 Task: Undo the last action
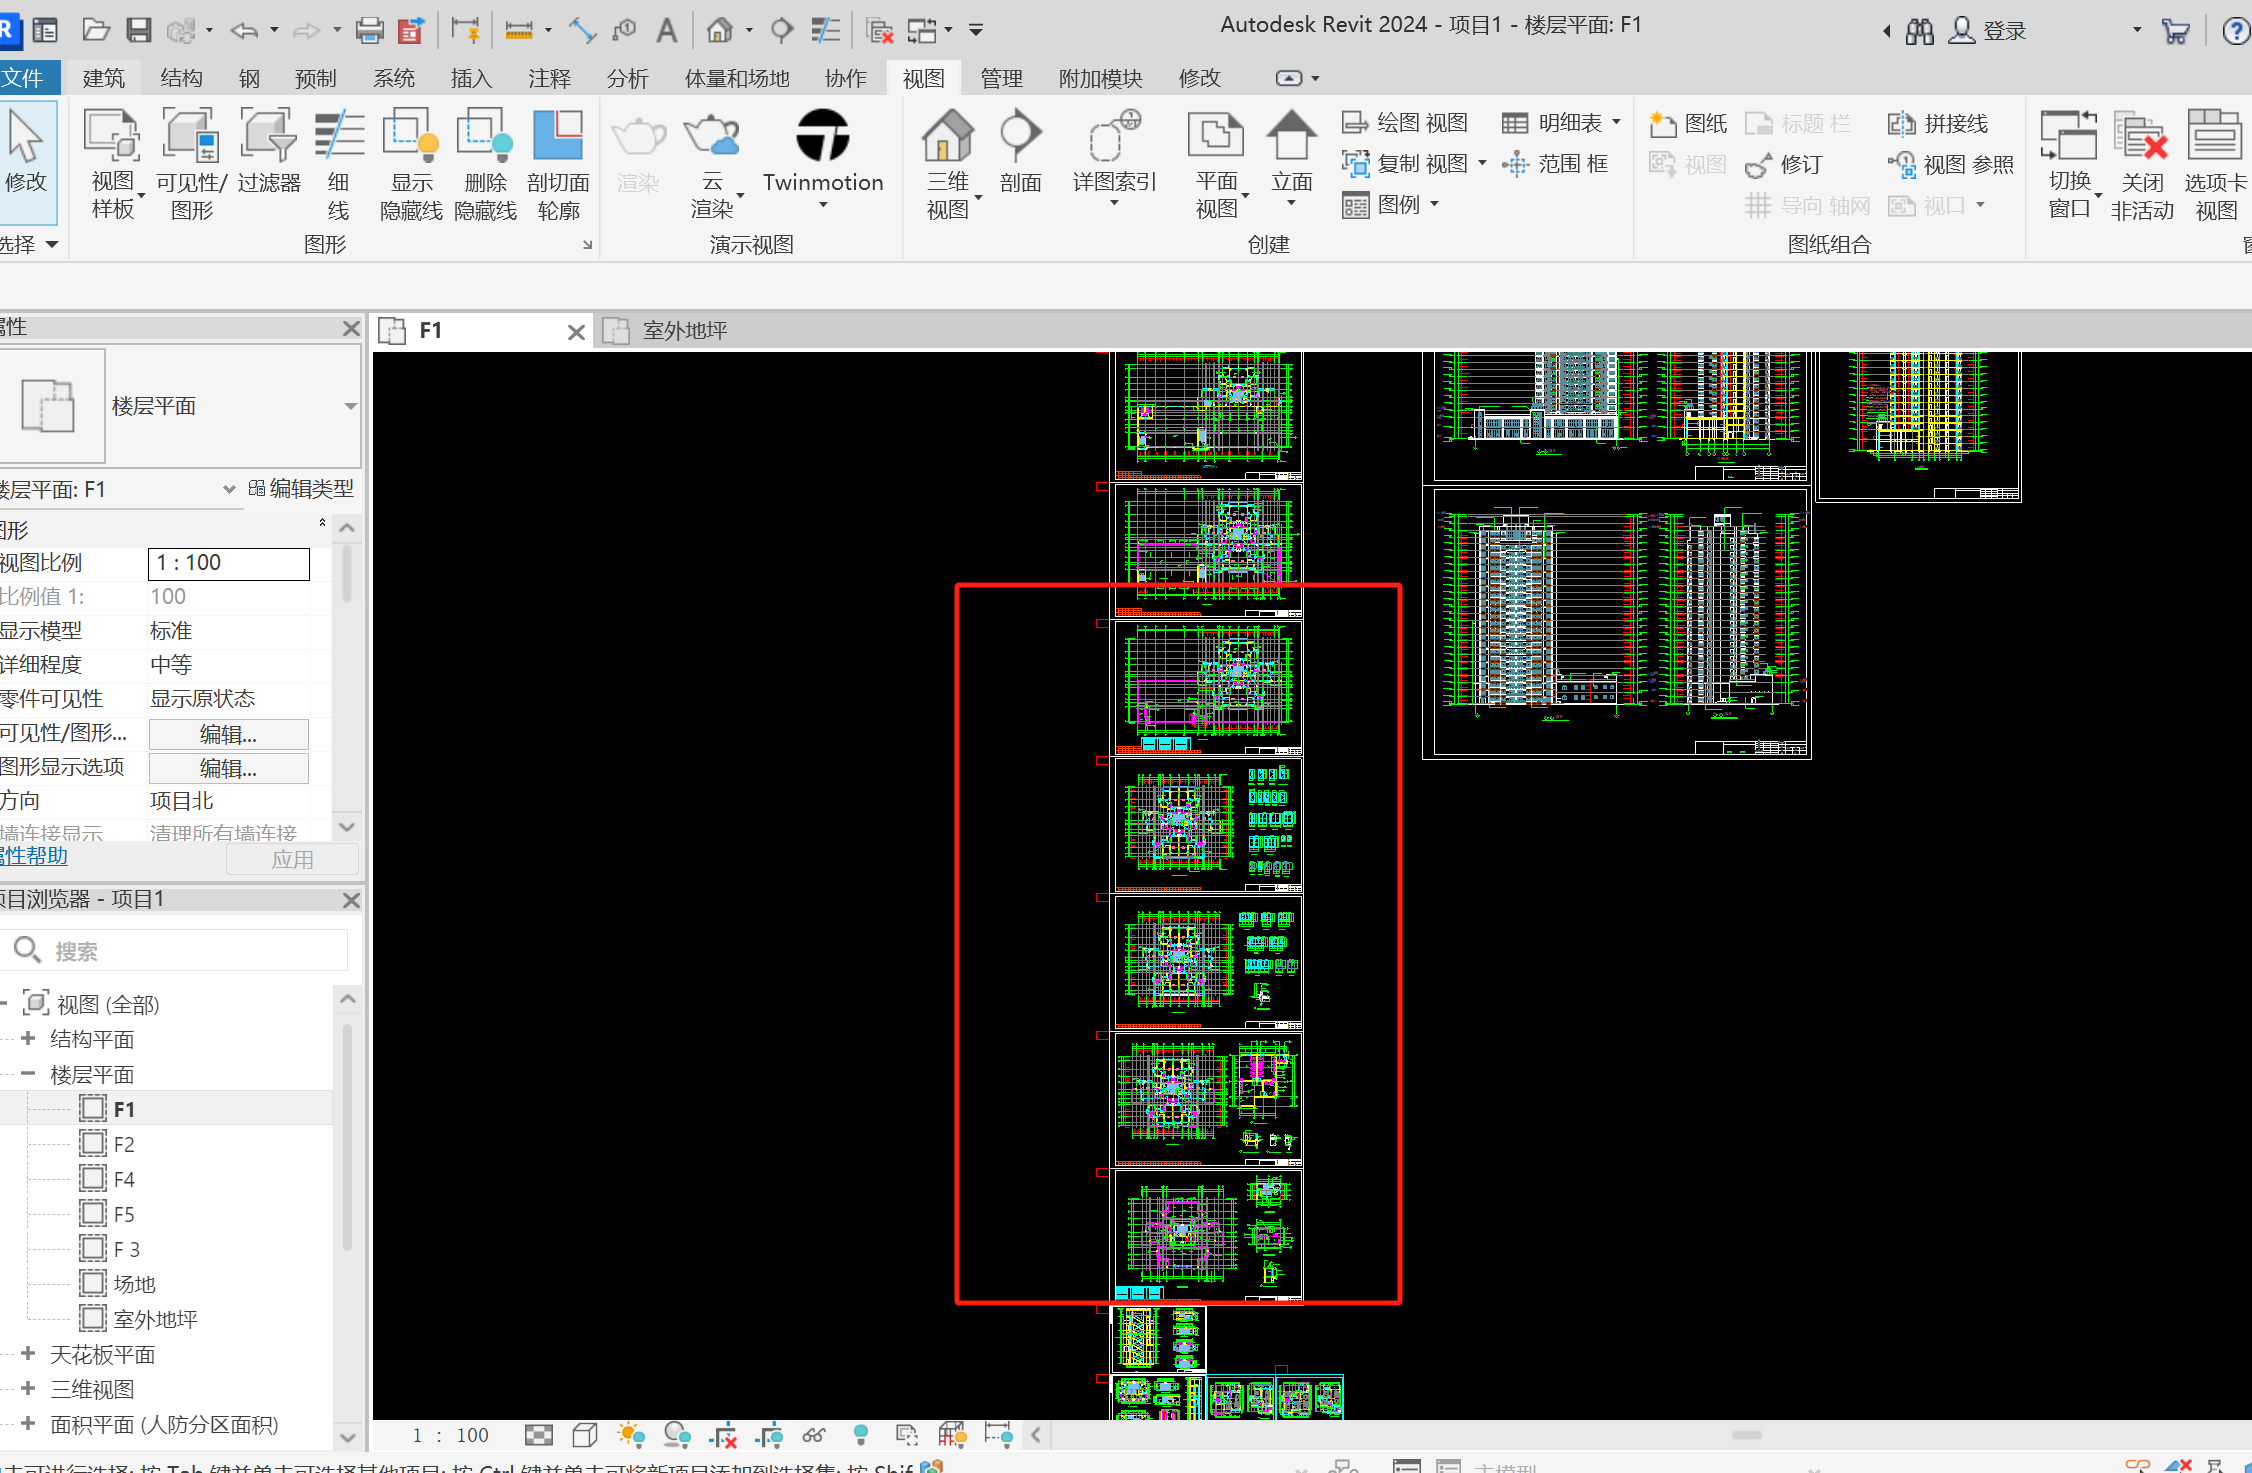[243, 31]
